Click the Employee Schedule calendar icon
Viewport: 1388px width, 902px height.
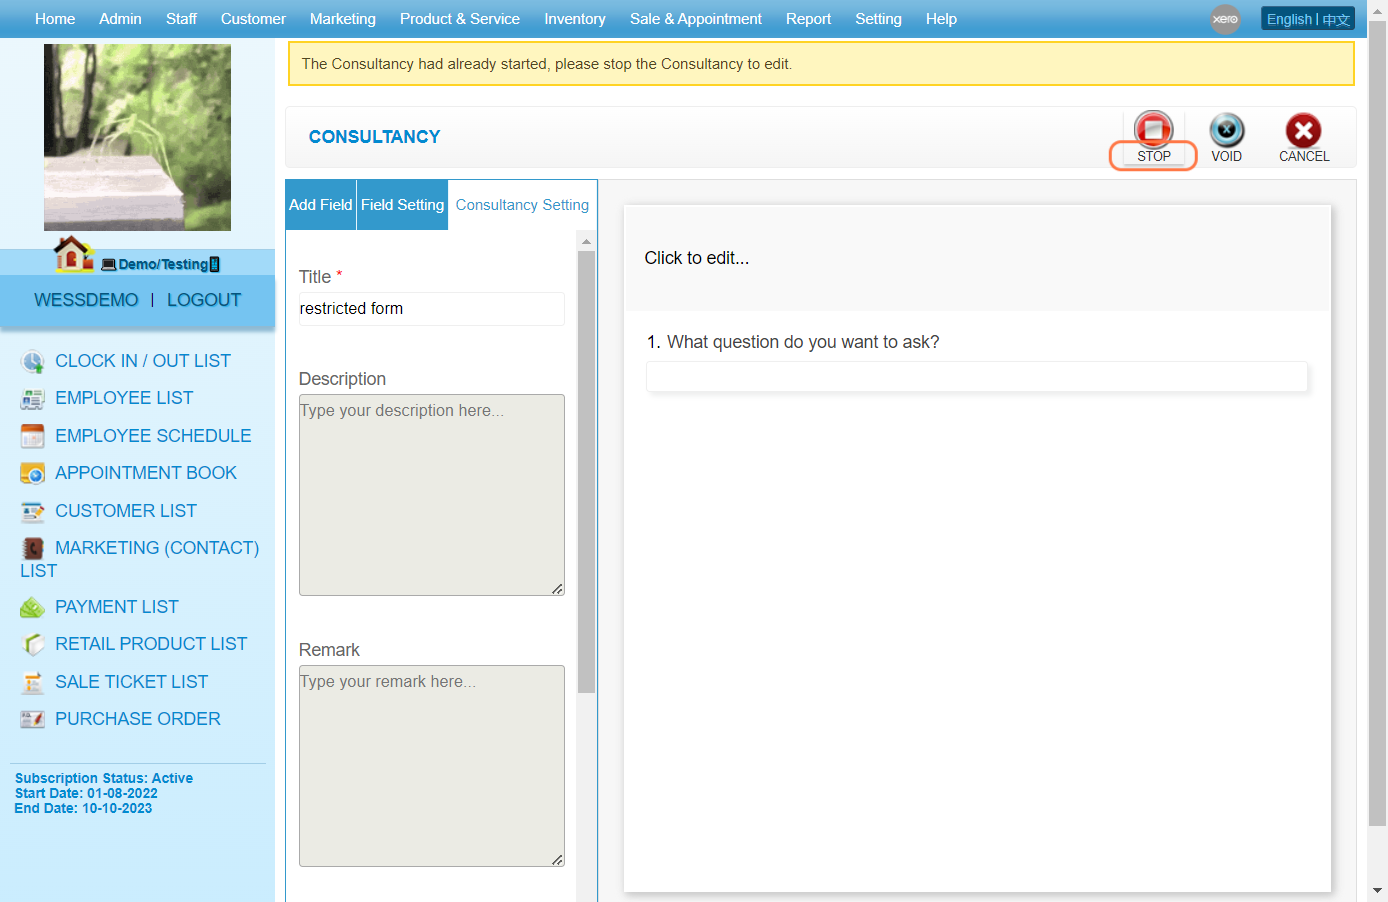point(32,436)
